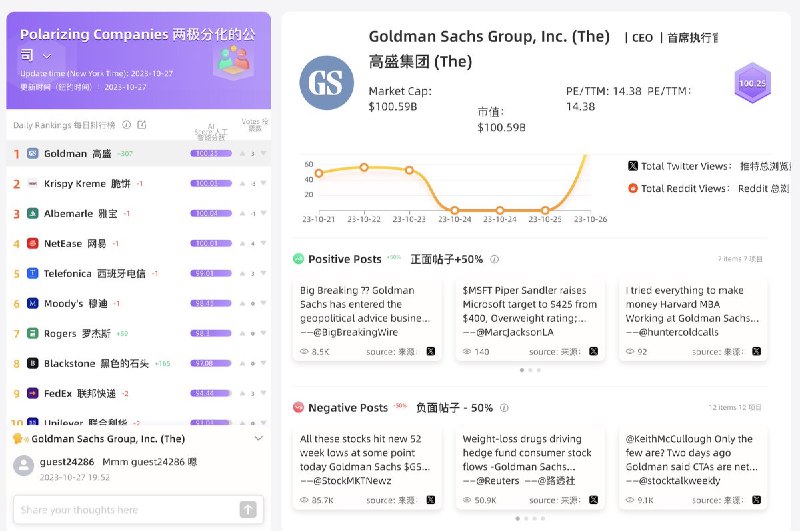Viewport: 800px width, 531px height.
Task: Downvote Krispy Kreme in rankings
Action: tap(263, 183)
